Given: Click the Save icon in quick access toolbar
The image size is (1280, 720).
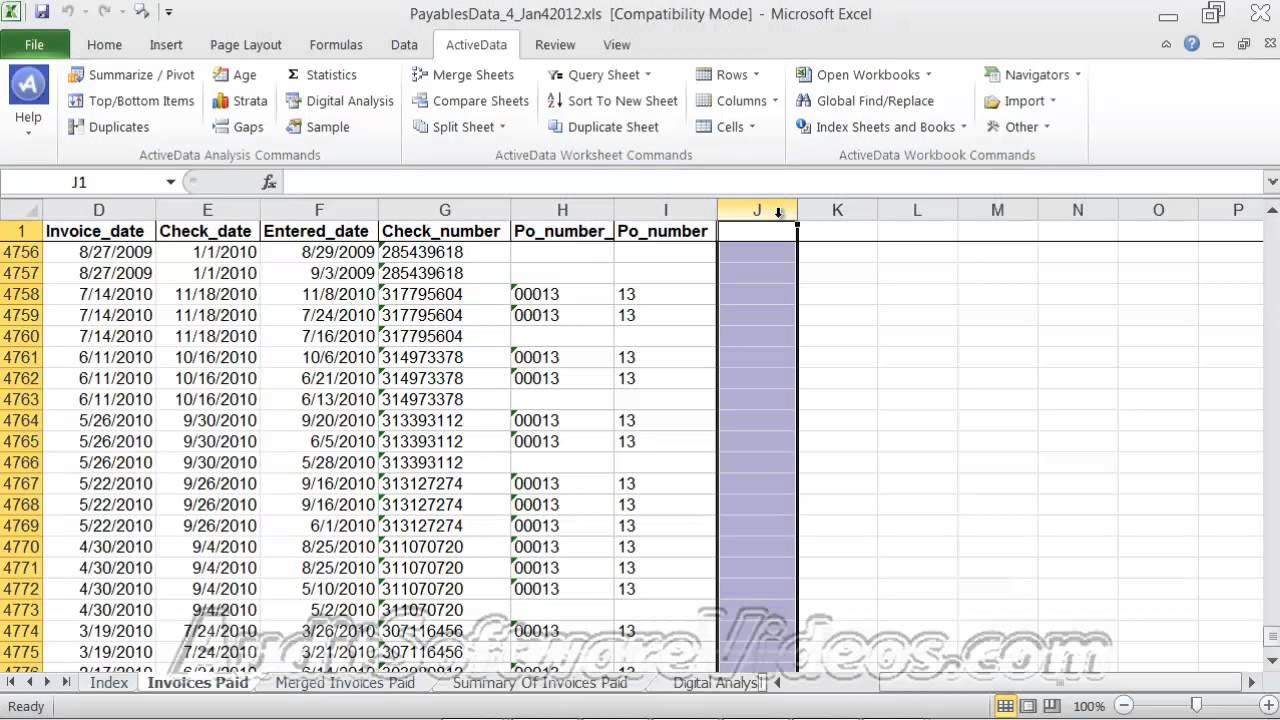Looking at the screenshot, I should [x=42, y=13].
